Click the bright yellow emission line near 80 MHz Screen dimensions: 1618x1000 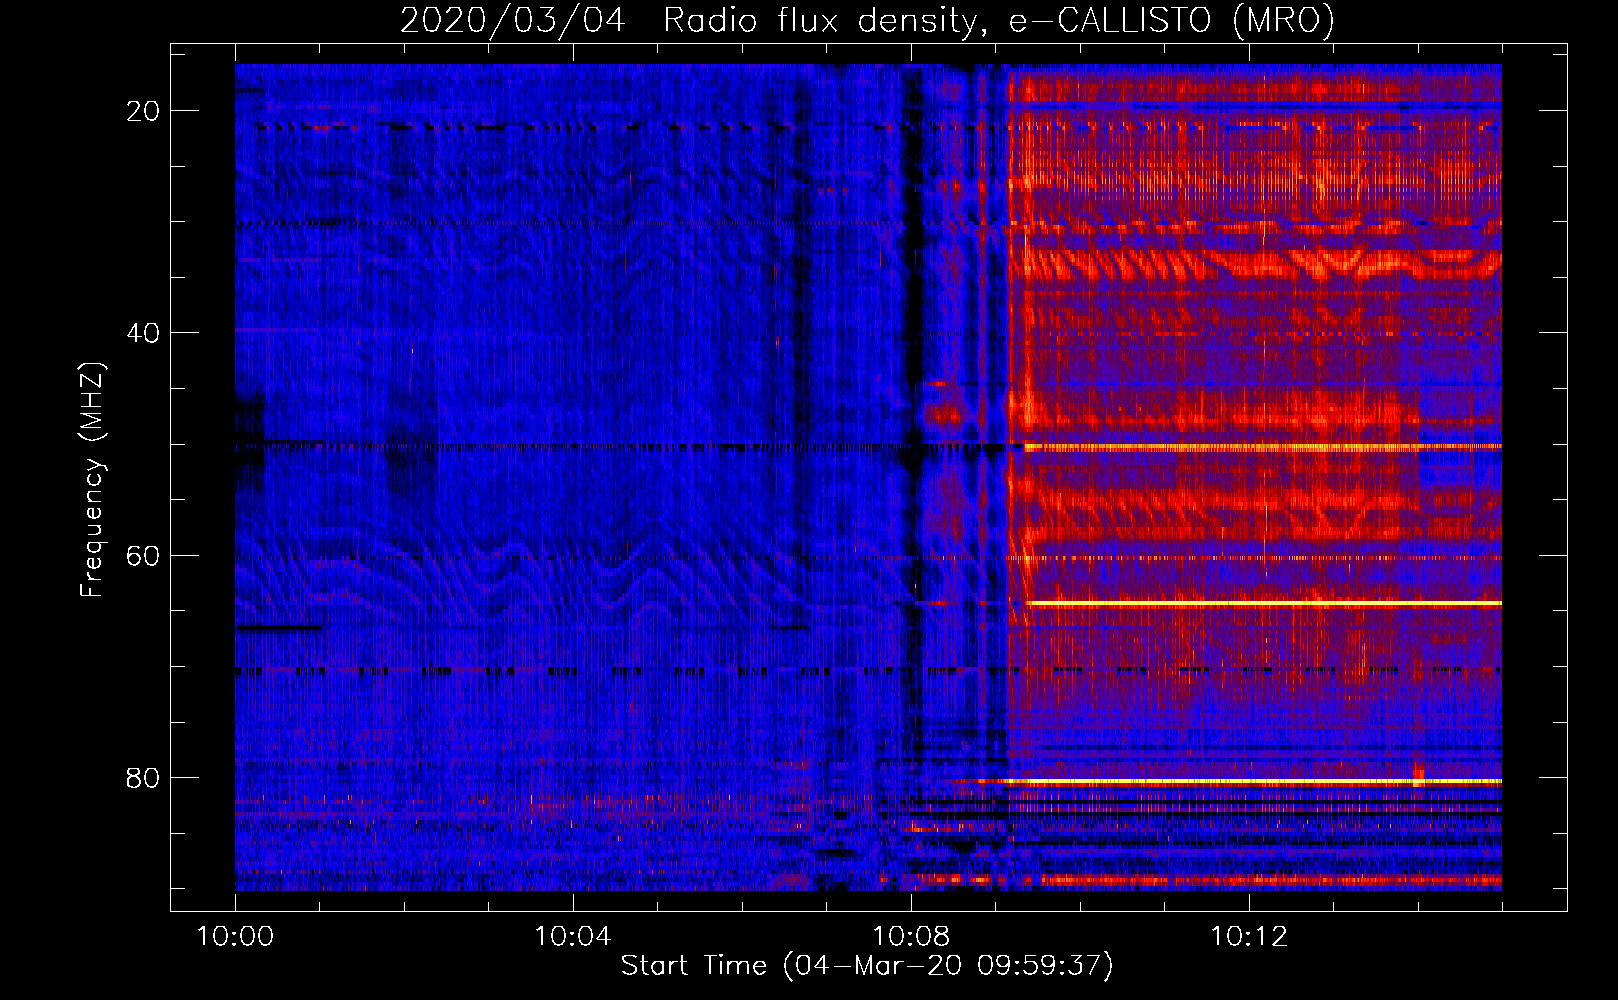coord(1255,781)
